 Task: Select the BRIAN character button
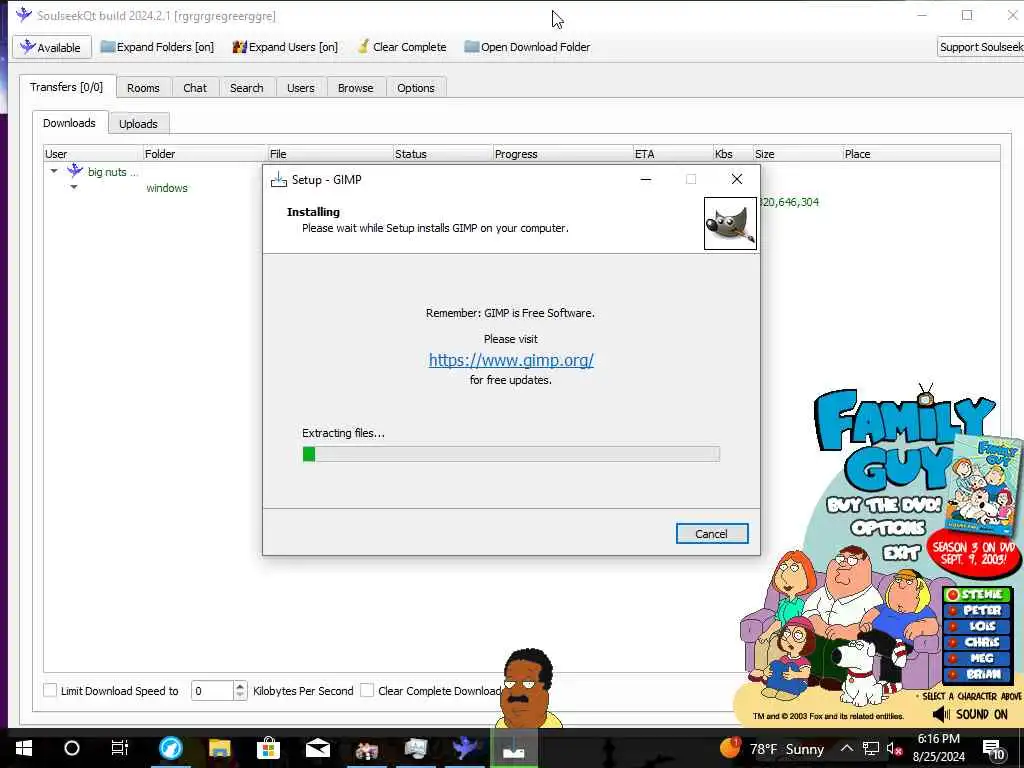tap(977, 674)
